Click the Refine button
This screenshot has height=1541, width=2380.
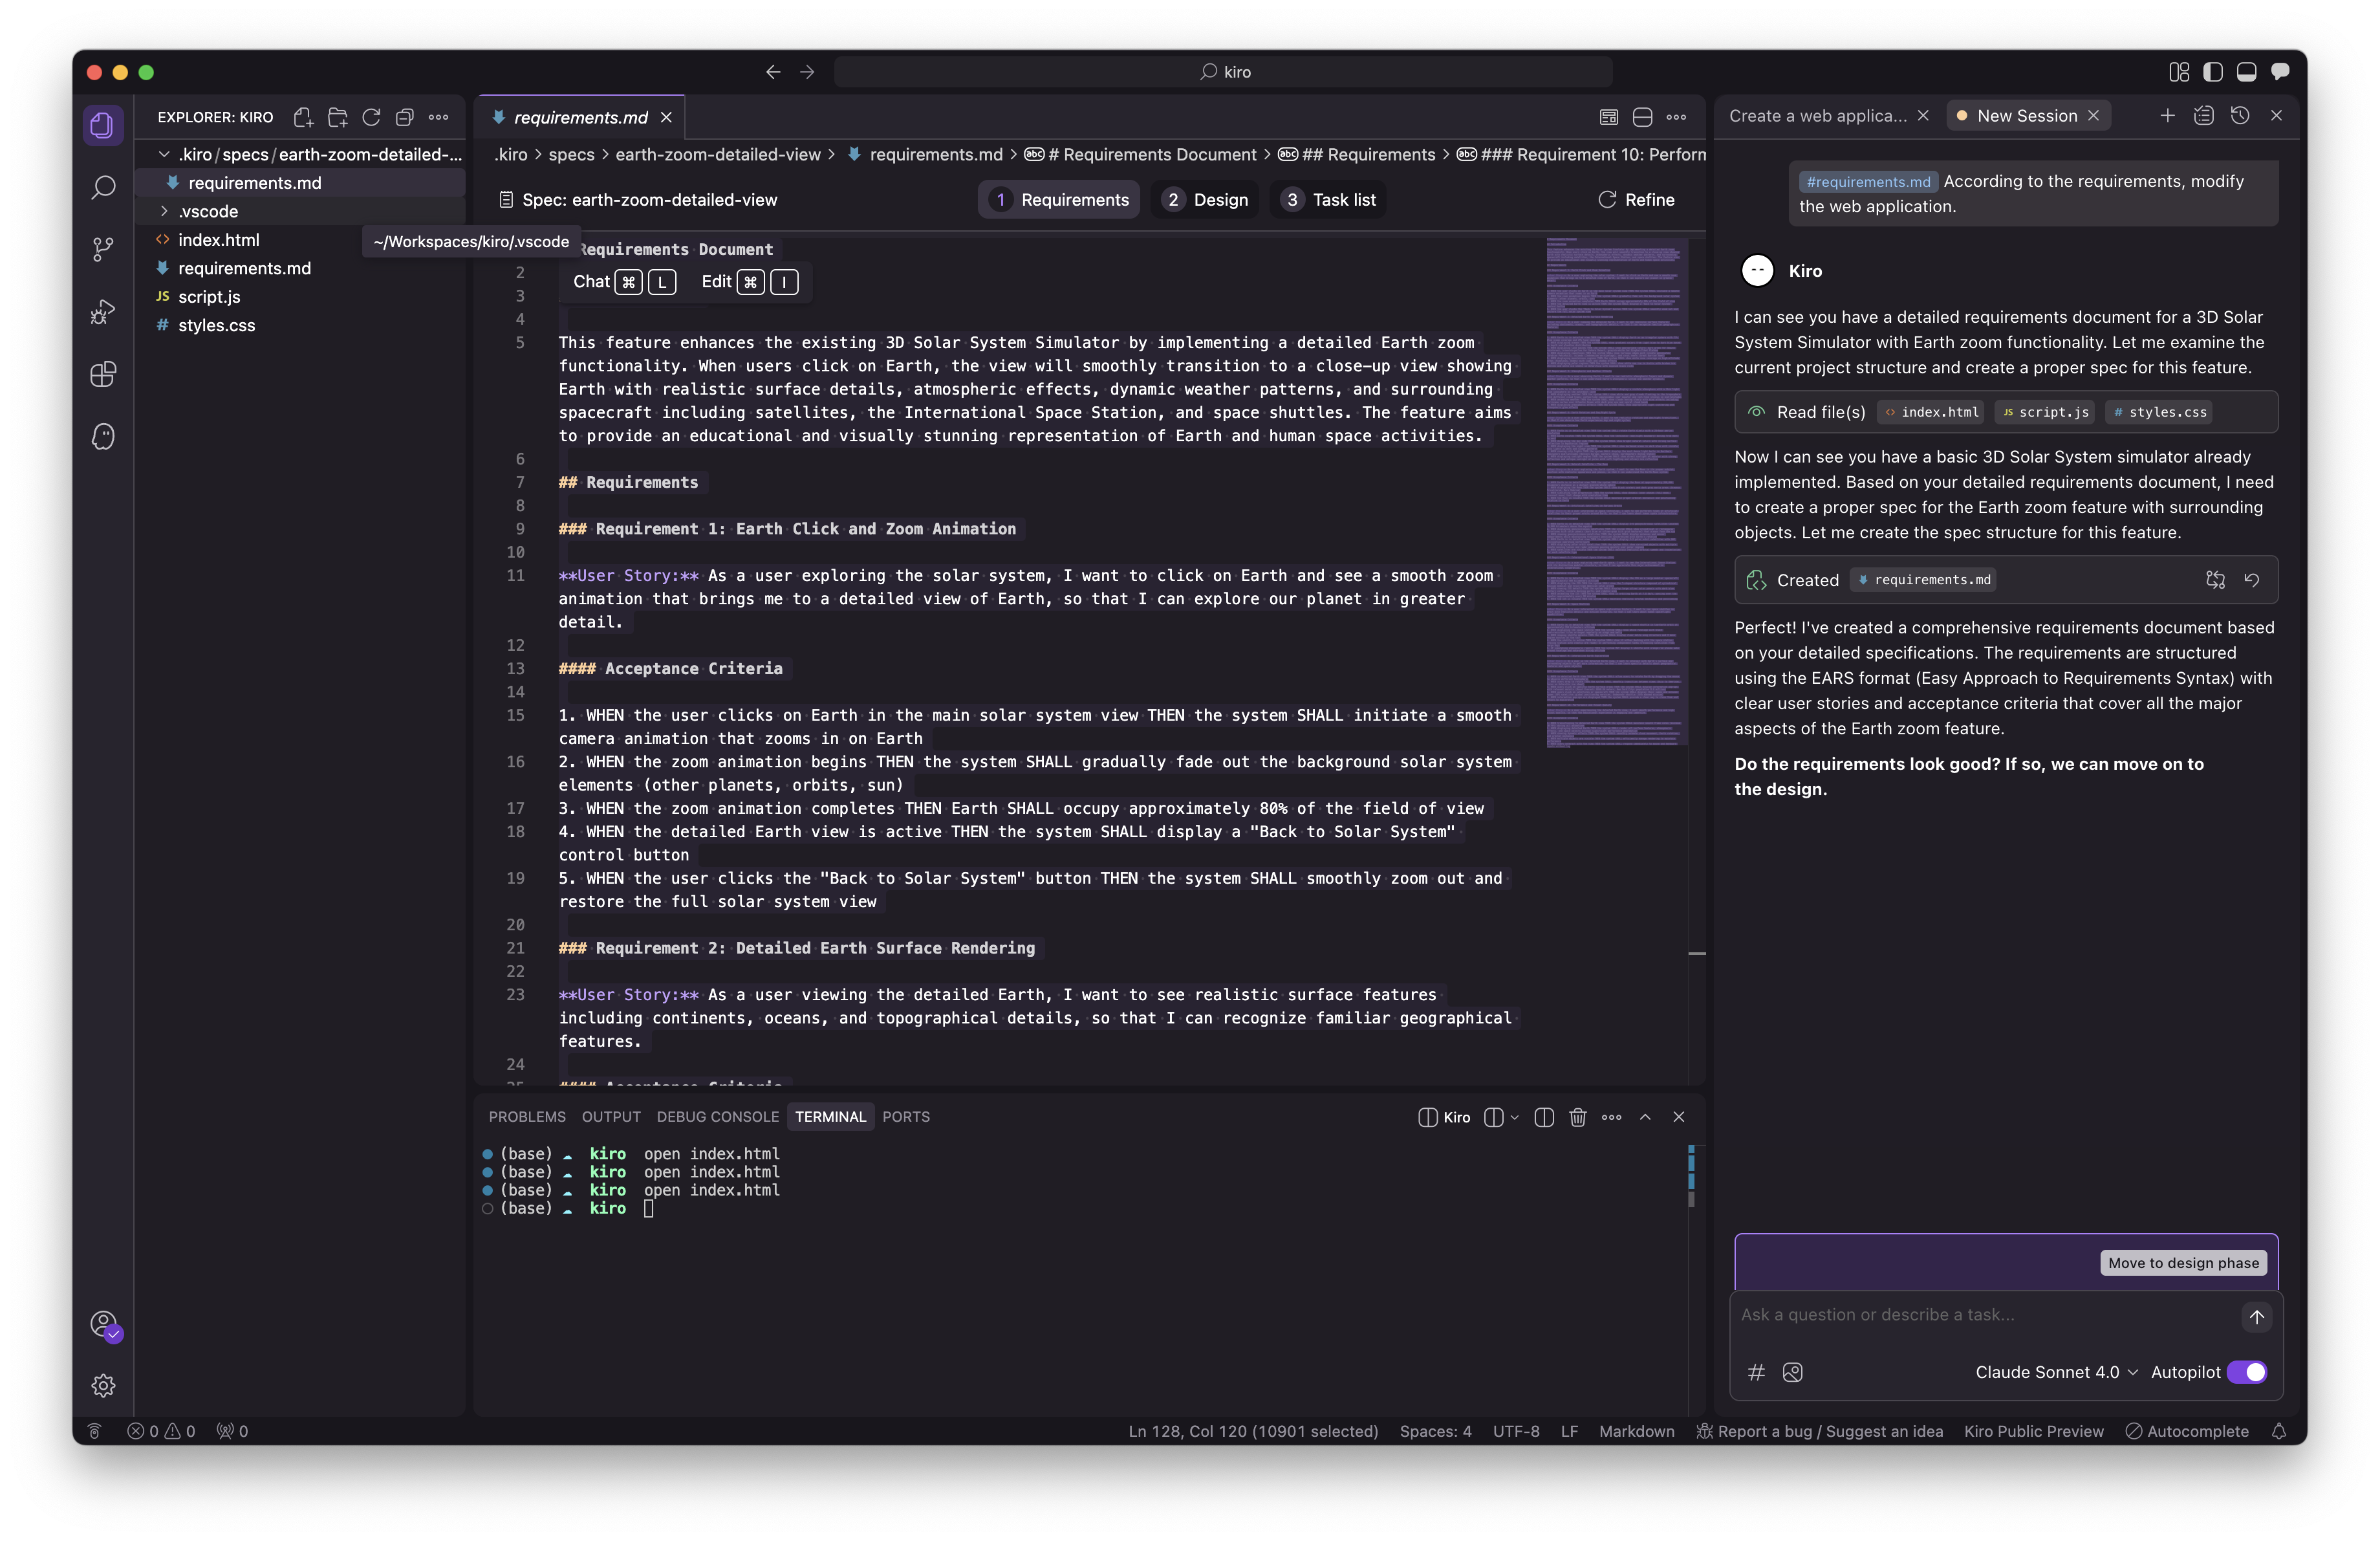1636,200
